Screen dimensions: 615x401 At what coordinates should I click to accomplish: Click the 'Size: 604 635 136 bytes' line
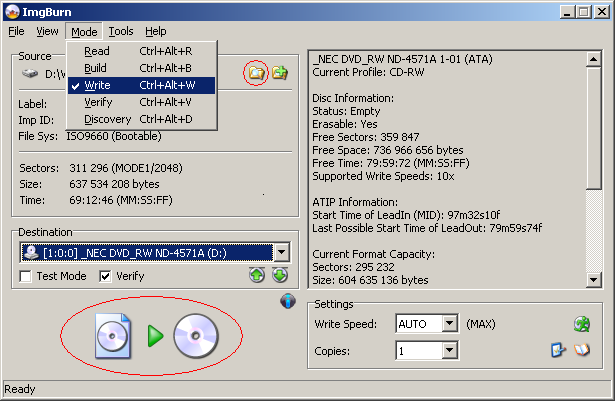pyautogui.click(x=370, y=280)
